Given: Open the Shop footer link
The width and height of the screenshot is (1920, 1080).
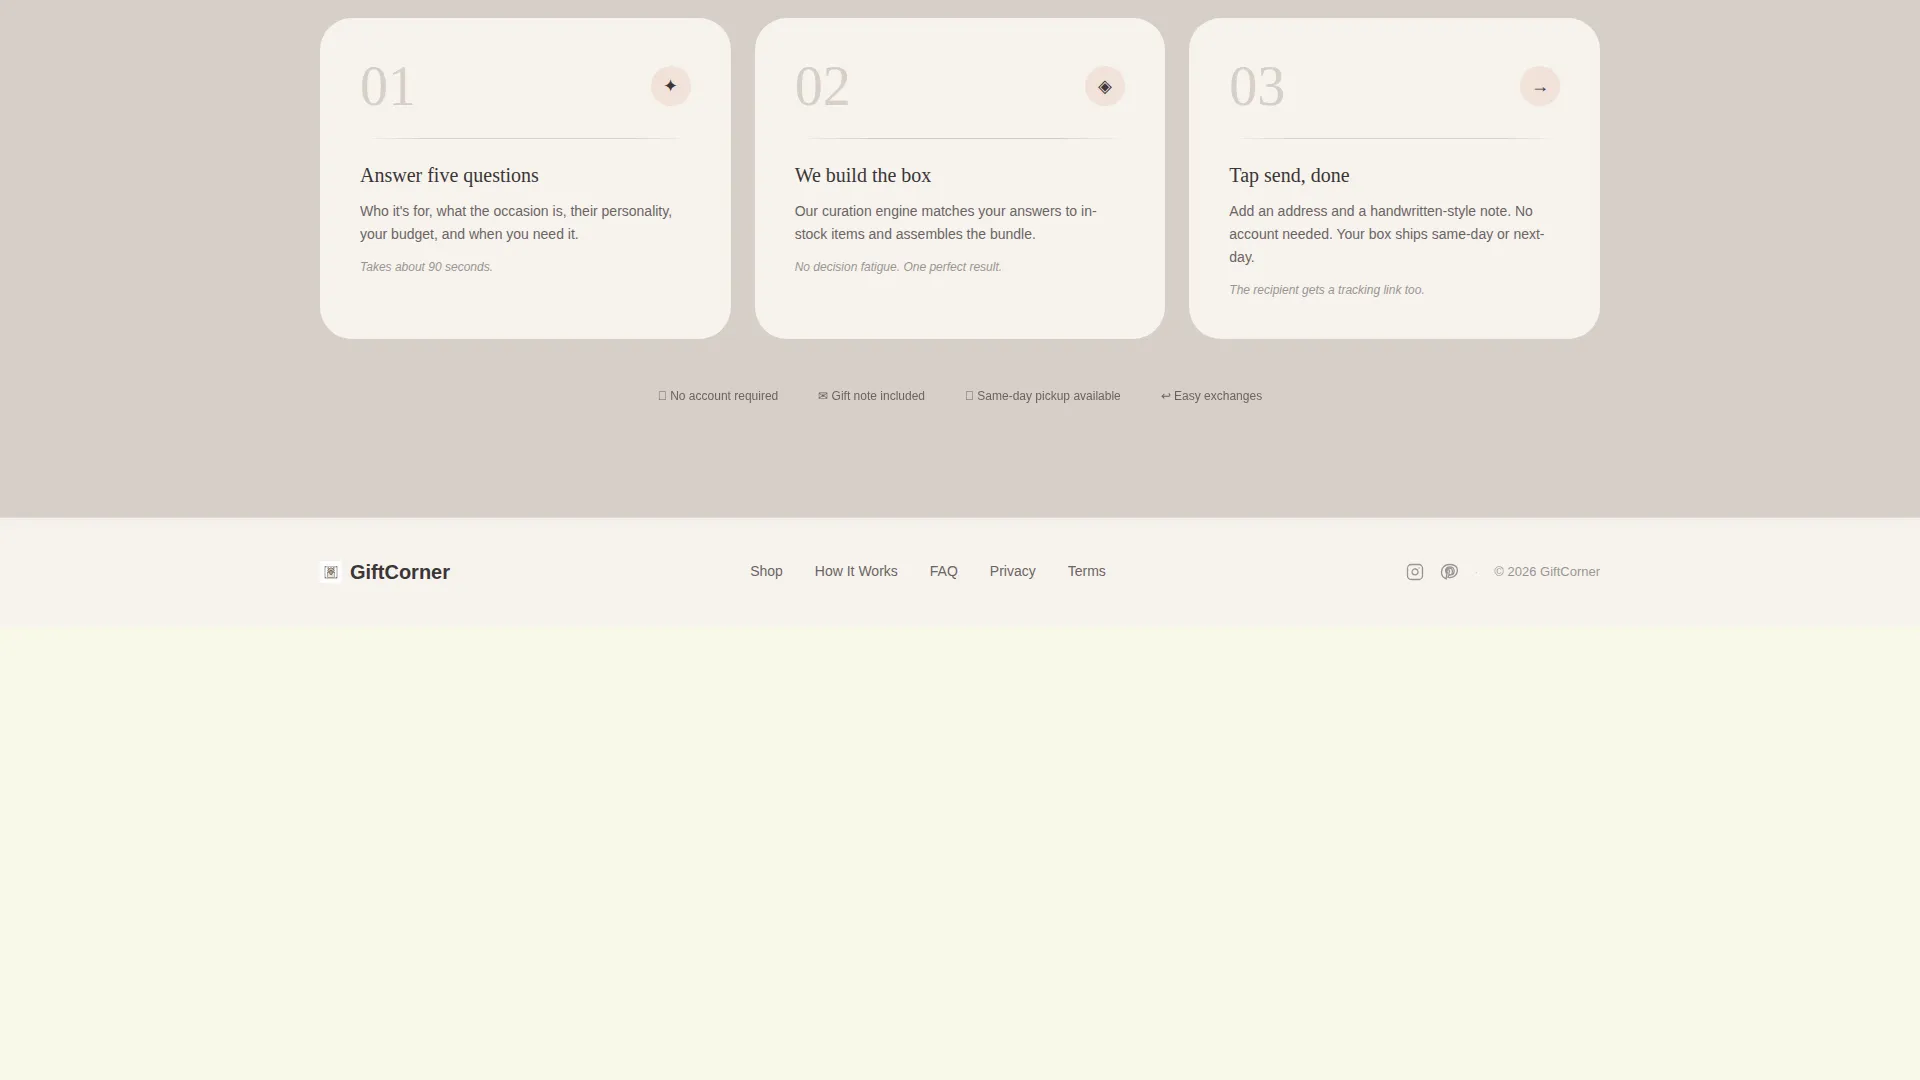Looking at the screenshot, I should [x=766, y=571].
